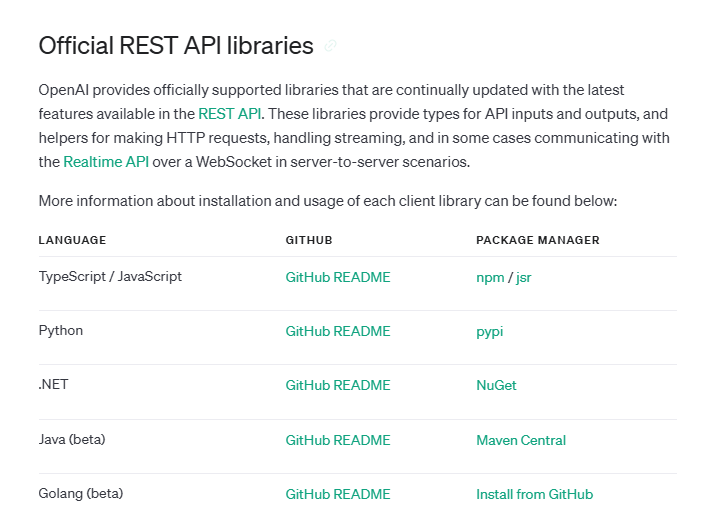Click the GITHUB column header
The image size is (706, 530).
[309, 240]
